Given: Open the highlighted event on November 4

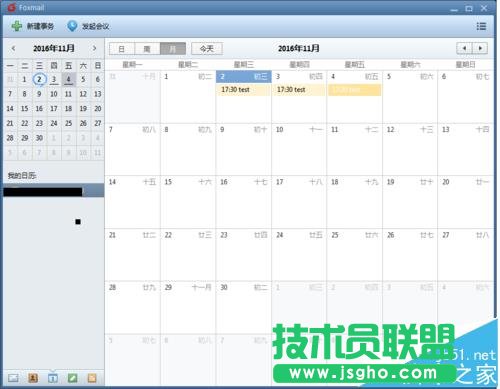Looking at the screenshot, I should 354,90.
